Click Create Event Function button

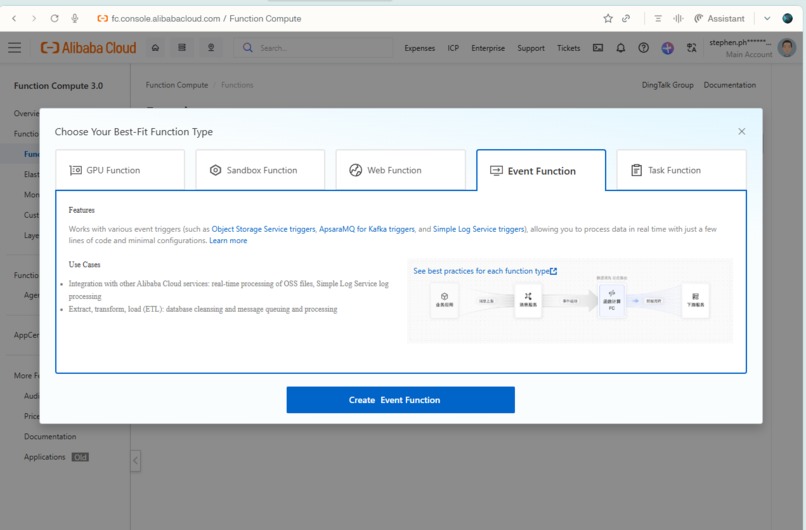(400, 400)
